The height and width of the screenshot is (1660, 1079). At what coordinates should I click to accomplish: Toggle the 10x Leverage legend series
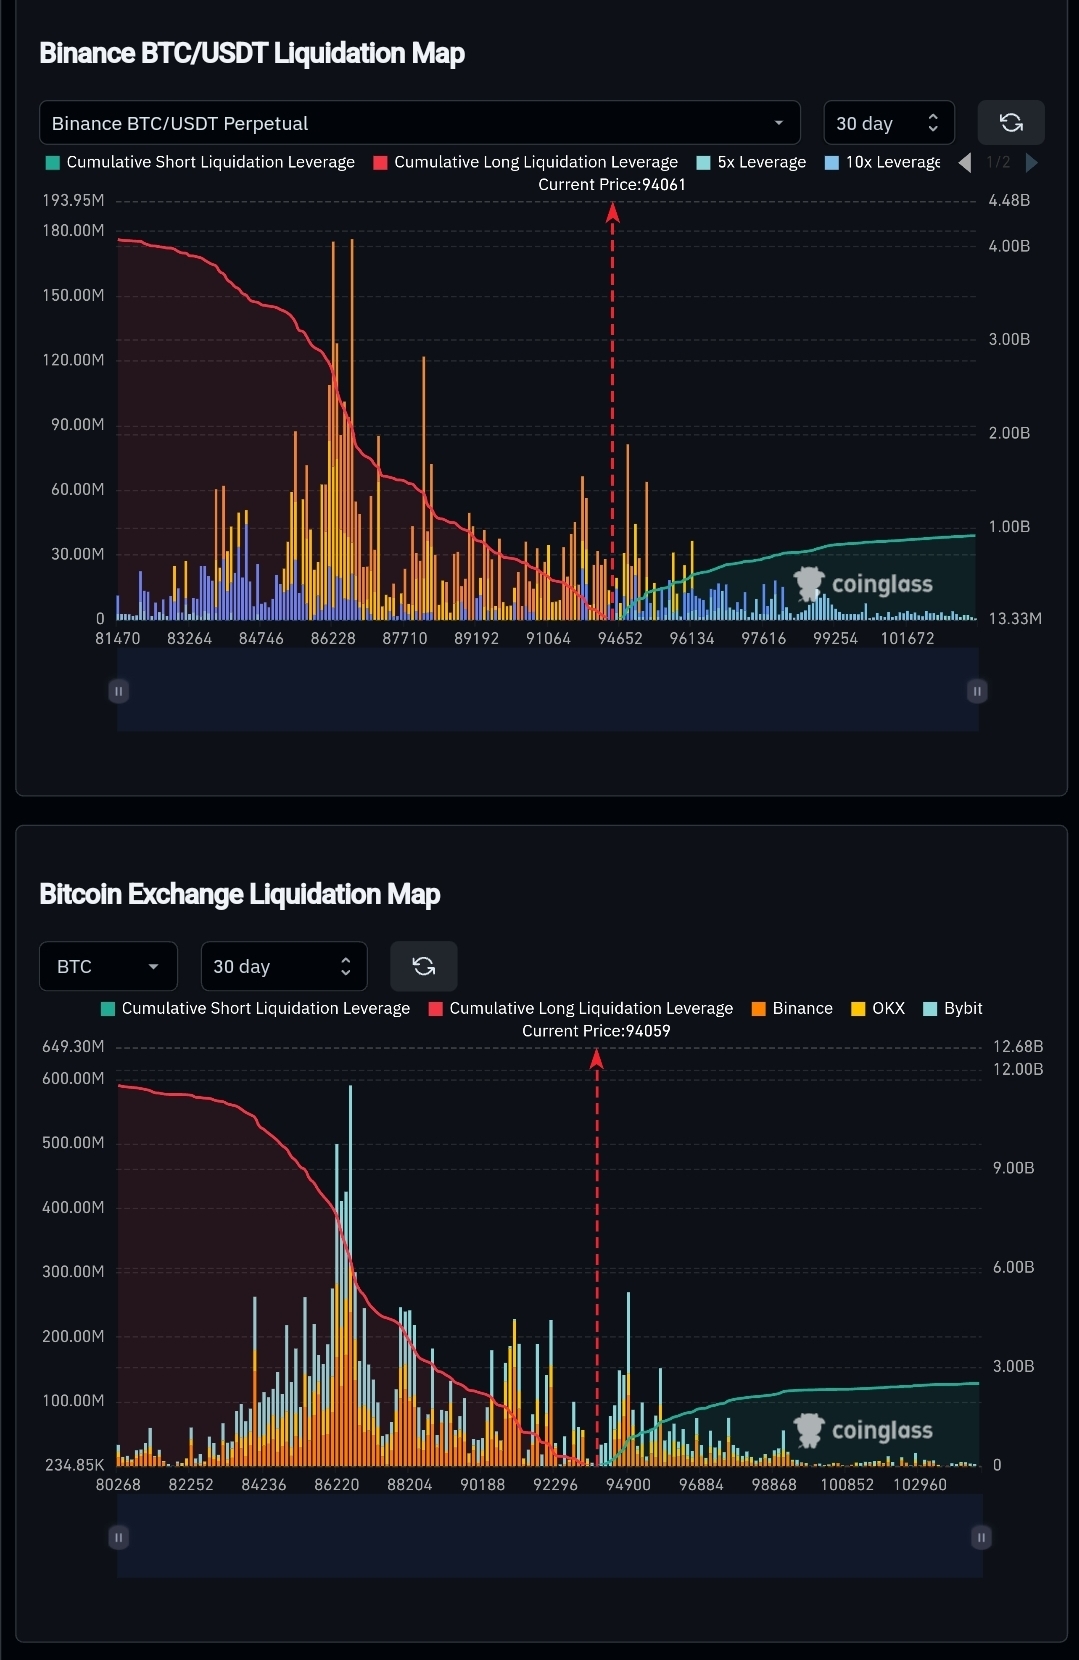(x=883, y=162)
